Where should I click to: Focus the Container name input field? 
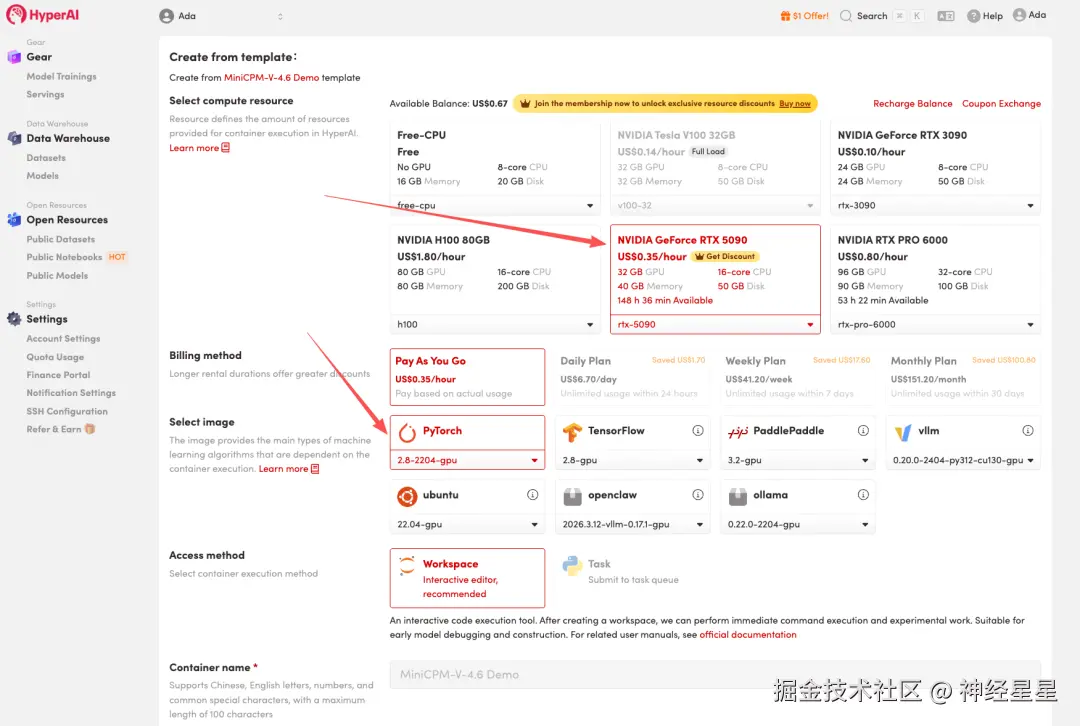[715, 674]
